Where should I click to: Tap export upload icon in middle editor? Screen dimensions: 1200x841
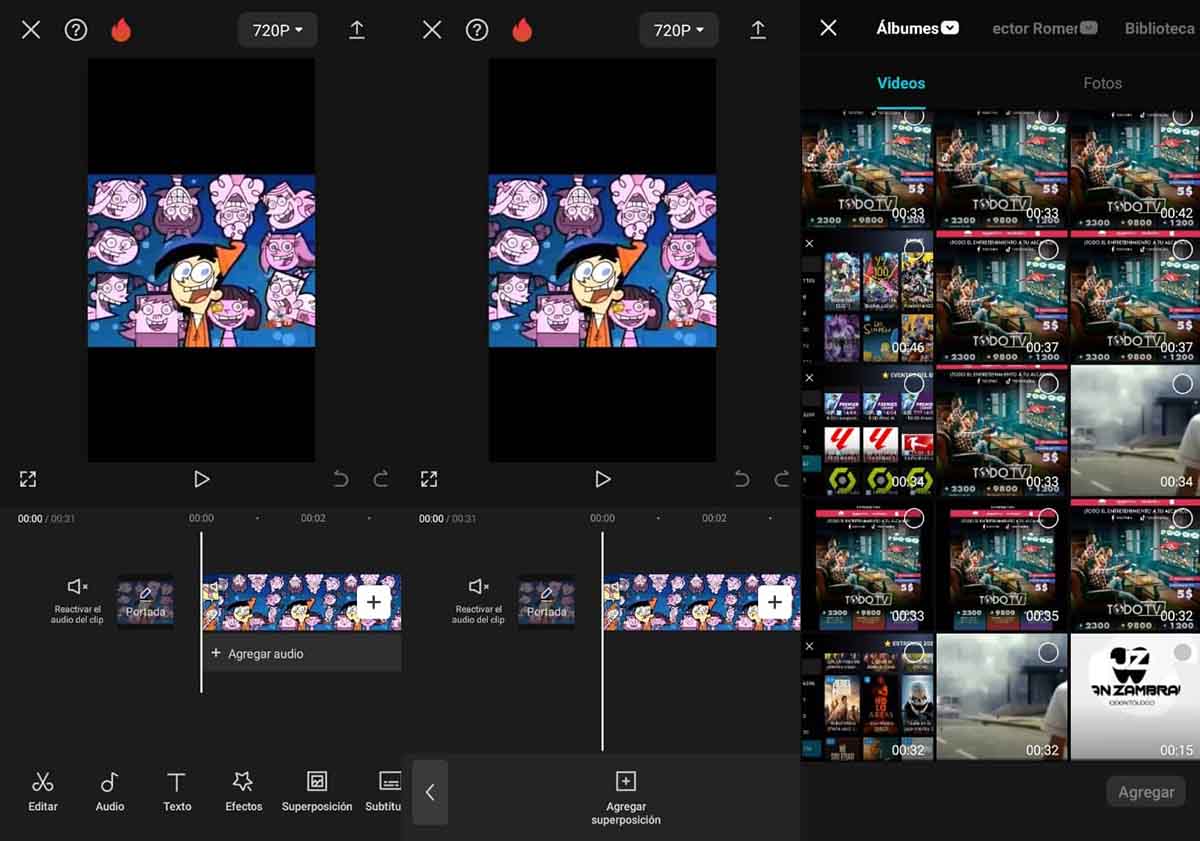click(758, 30)
